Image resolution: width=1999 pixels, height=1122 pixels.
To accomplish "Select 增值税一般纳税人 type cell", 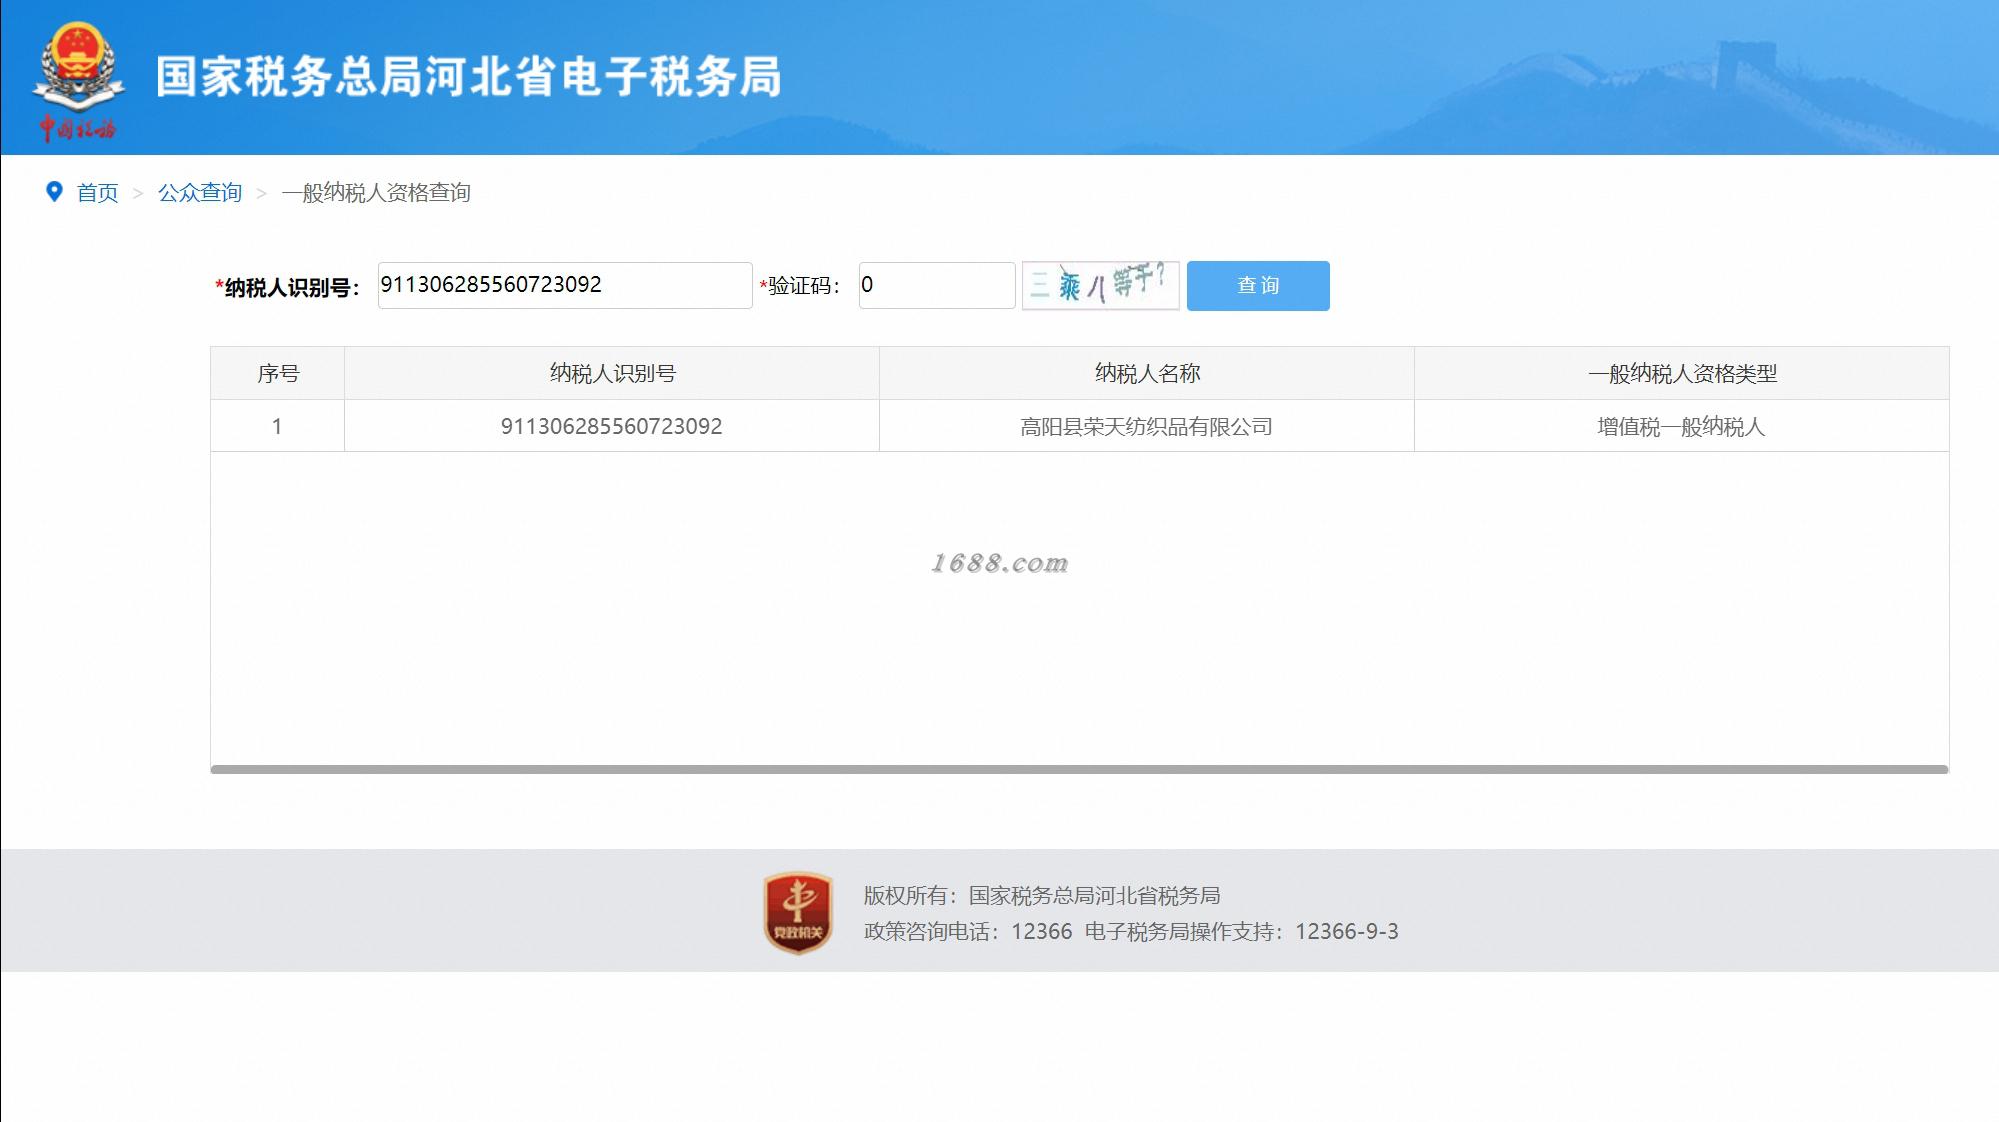I will click(x=1681, y=427).
